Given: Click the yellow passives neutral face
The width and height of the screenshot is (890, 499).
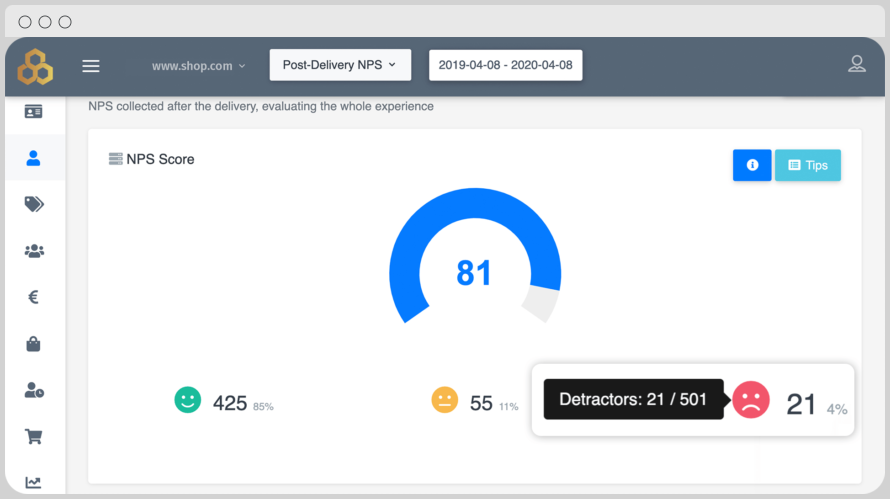Looking at the screenshot, I should pyautogui.click(x=444, y=400).
